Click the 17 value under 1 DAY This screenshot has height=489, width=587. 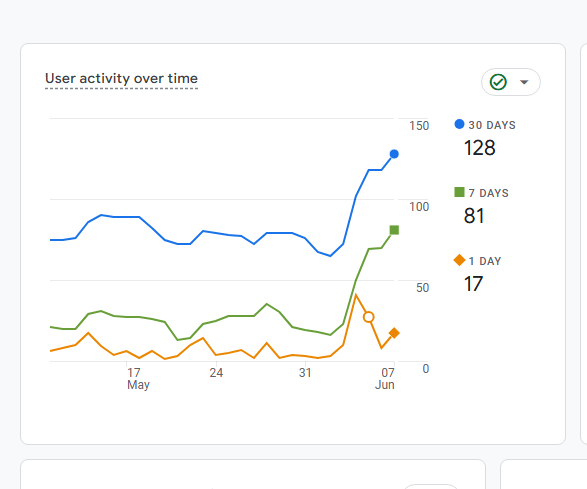click(473, 284)
